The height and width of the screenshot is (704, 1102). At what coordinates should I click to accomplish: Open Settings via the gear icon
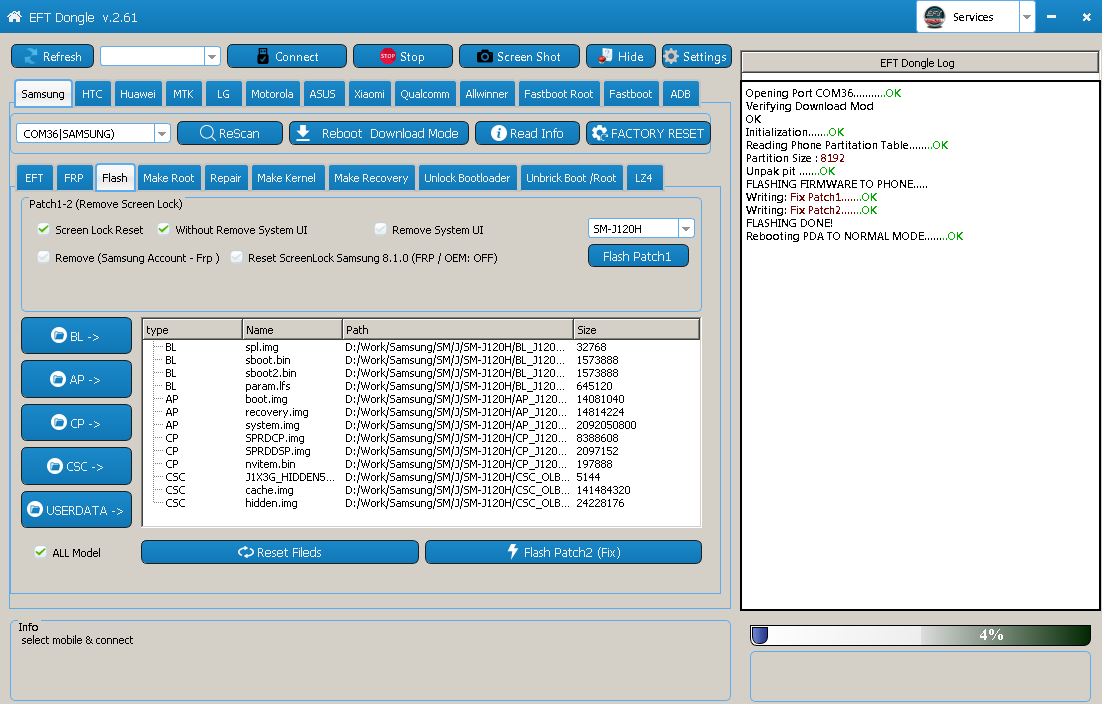tap(671, 56)
